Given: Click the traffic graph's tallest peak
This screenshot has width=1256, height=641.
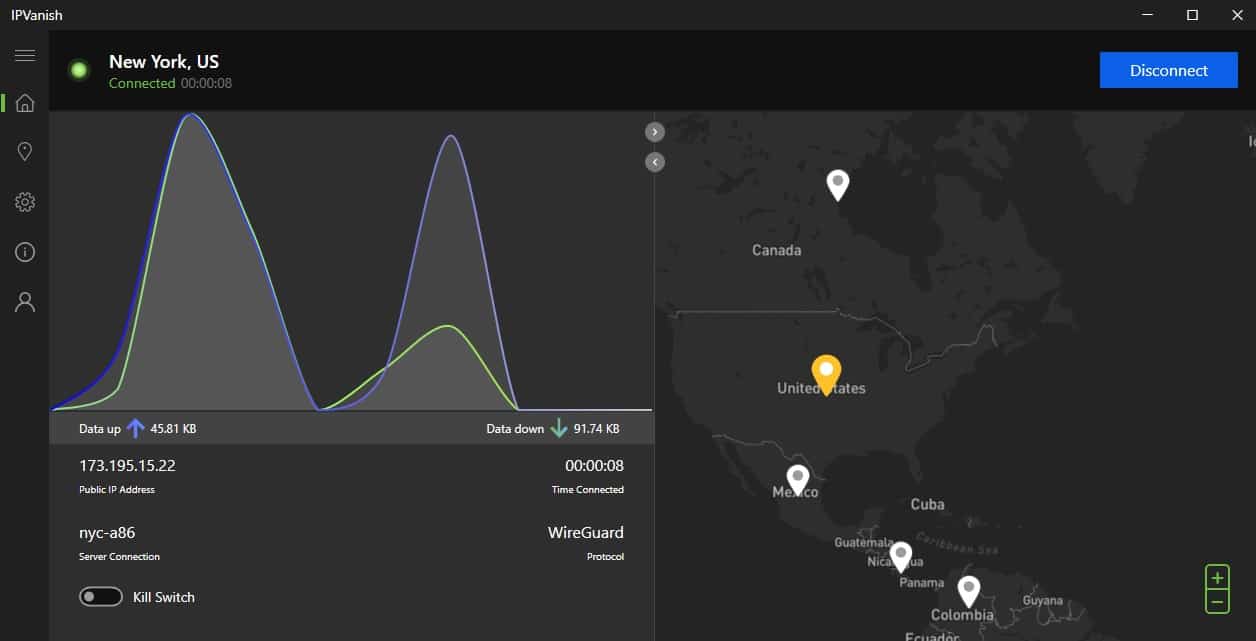Looking at the screenshot, I should point(192,116).
